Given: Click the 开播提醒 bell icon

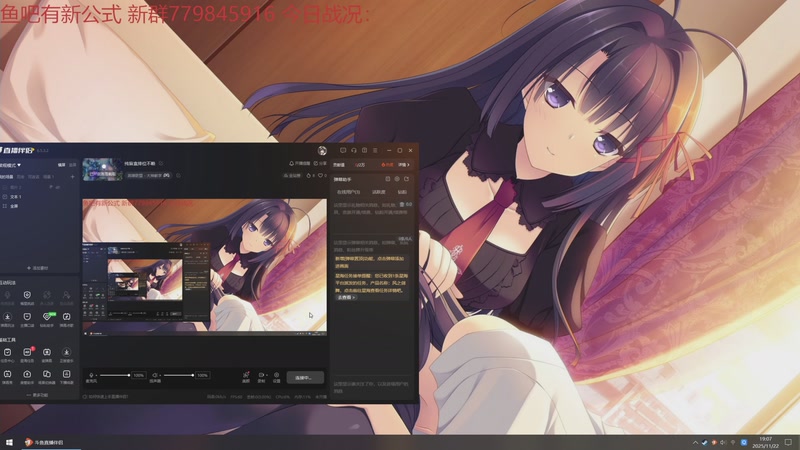Looking at the screenshot, I should [x=299, y=164].
